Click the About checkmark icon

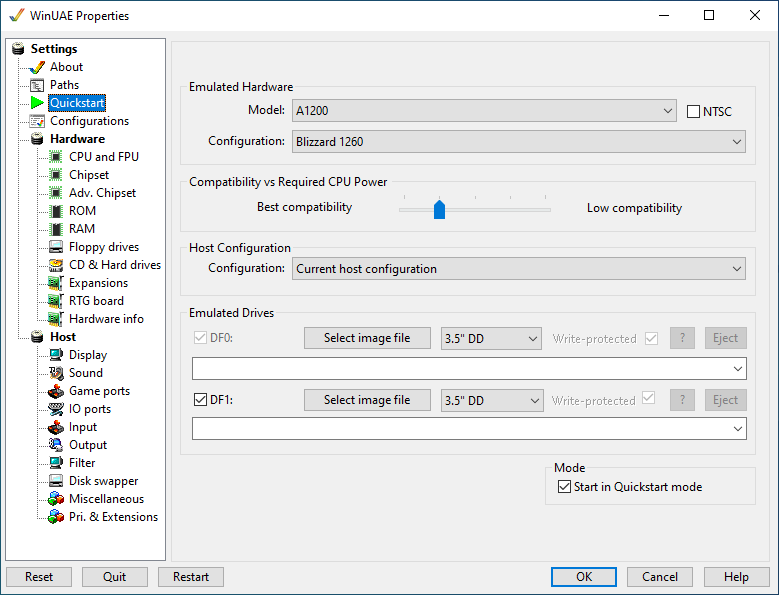[x=37, y=67]
